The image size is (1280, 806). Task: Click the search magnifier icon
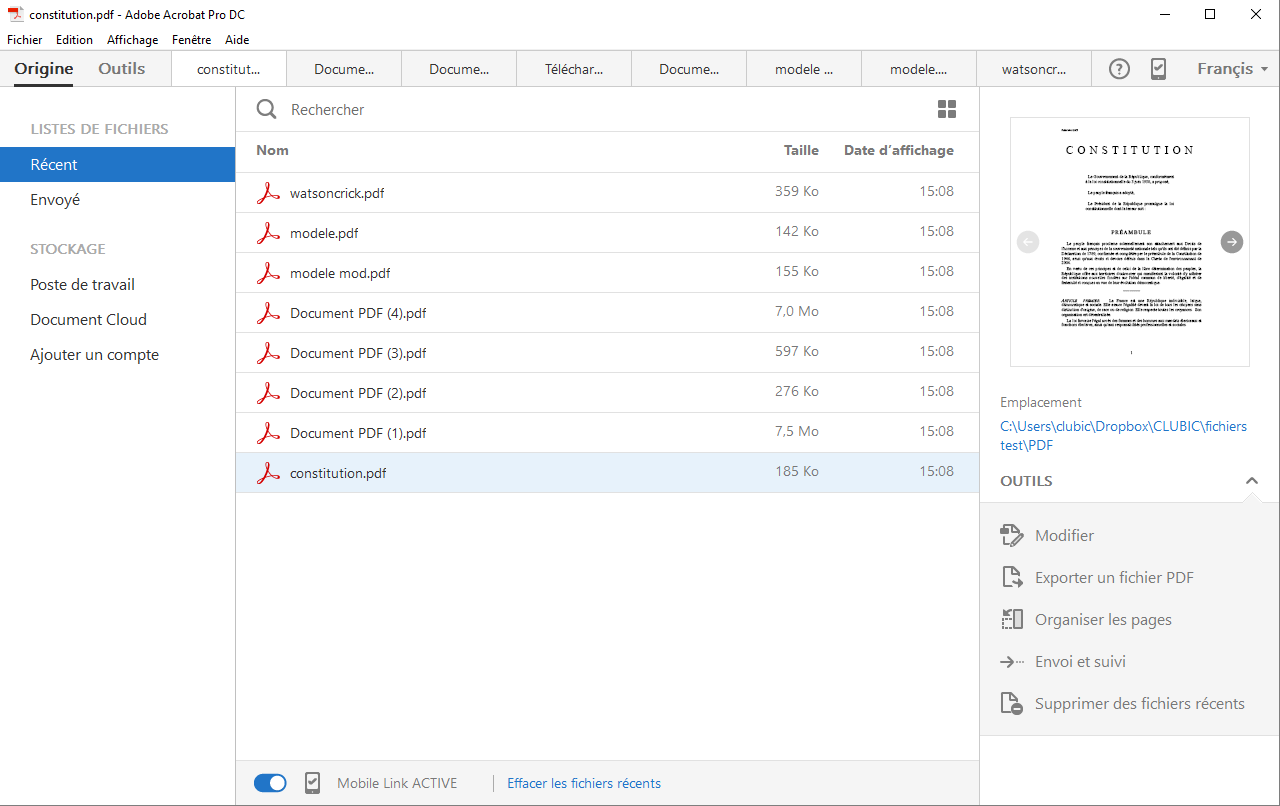click(x=266, y=109)
